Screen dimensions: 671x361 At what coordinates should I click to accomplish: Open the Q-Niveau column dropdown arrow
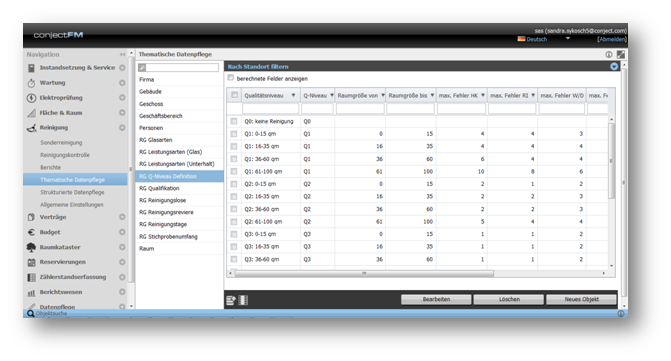[332, 95]
